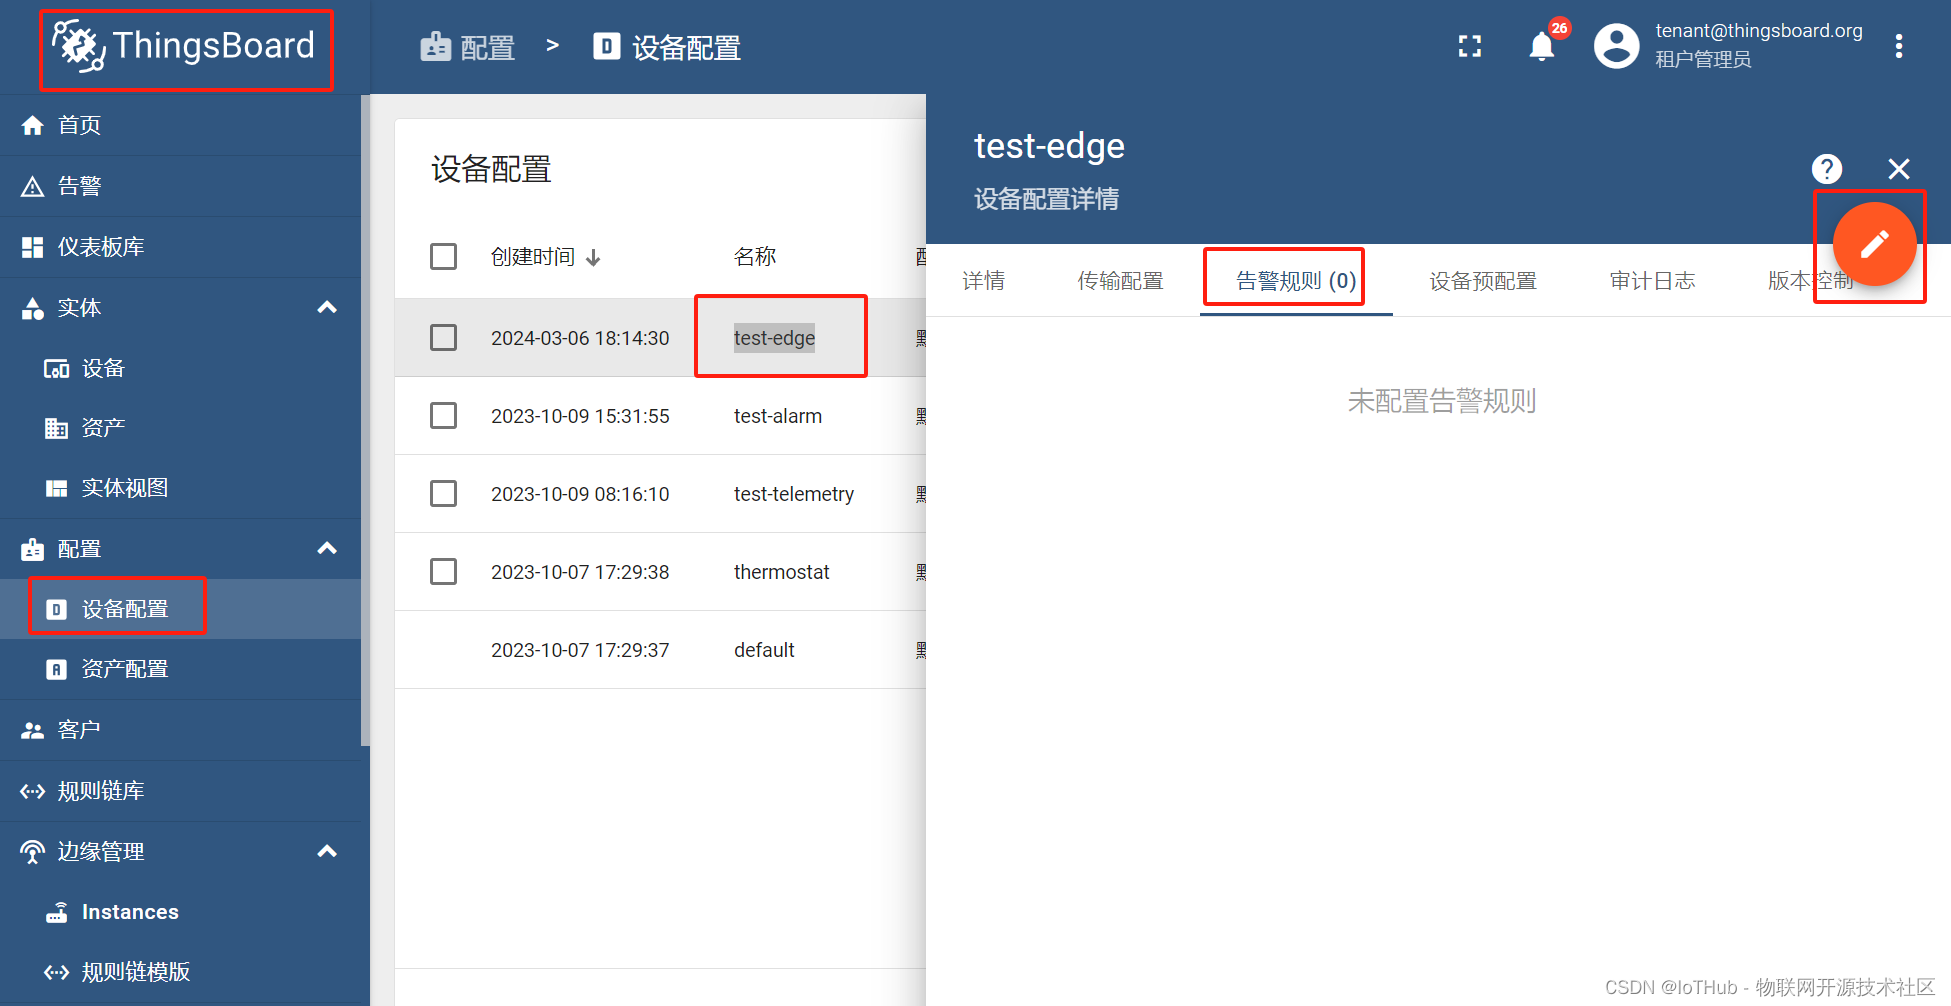The height and width of the screenshot is (1006, 1951).
Task: Click the fullscreen toggle icon
Action: coord(1469,46)
